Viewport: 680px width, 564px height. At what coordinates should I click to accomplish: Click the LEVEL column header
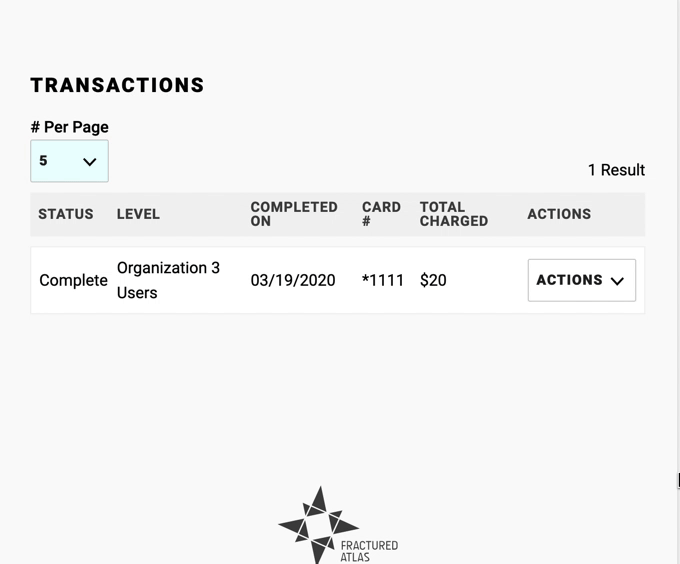(x=138, y=214)
